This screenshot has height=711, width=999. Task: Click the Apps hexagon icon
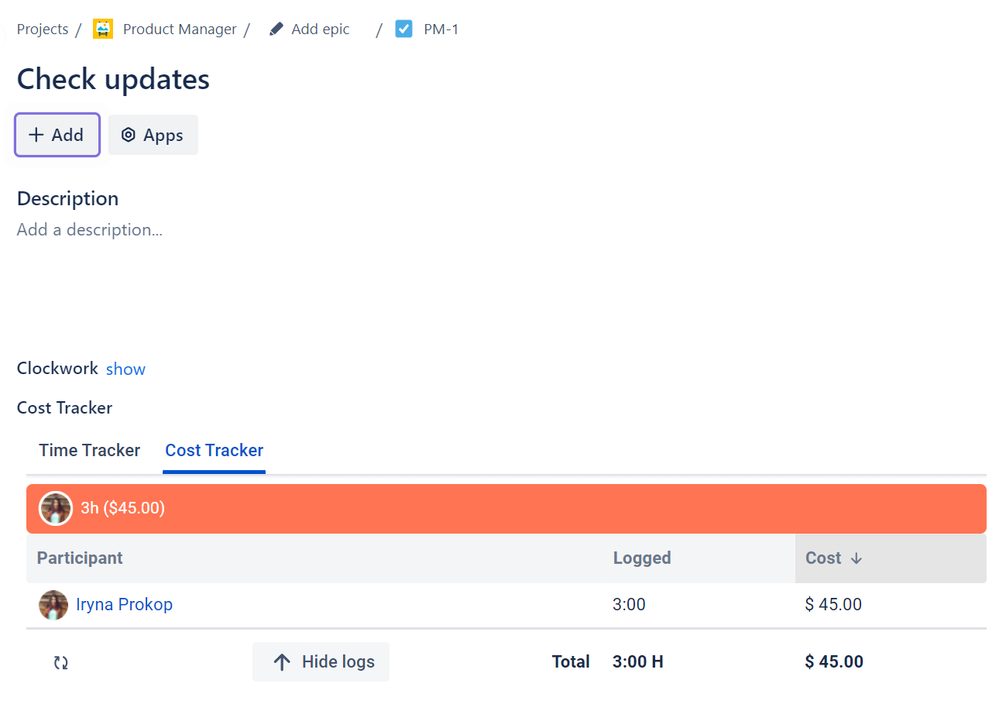[128, 135]
